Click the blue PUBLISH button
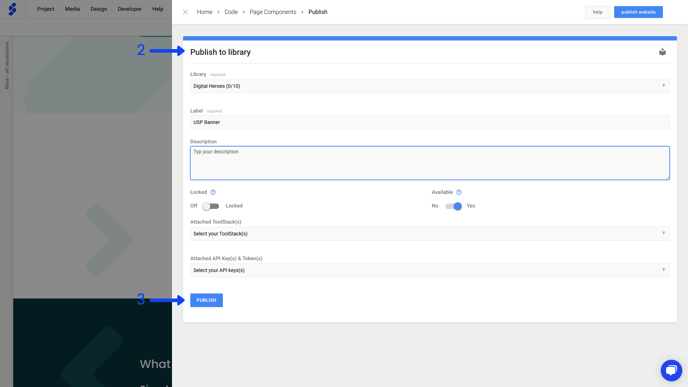Viewport: 688px width, 387px height. pyautogui.click(x=206, y=300)
